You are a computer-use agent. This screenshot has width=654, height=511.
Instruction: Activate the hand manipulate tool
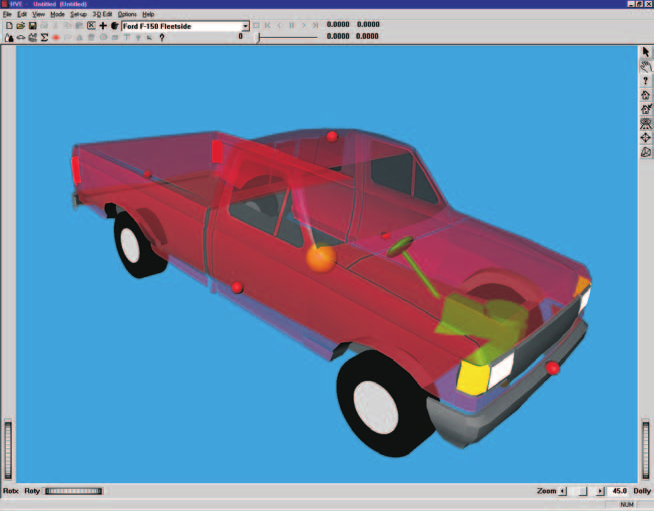click(x=646, y=66)
